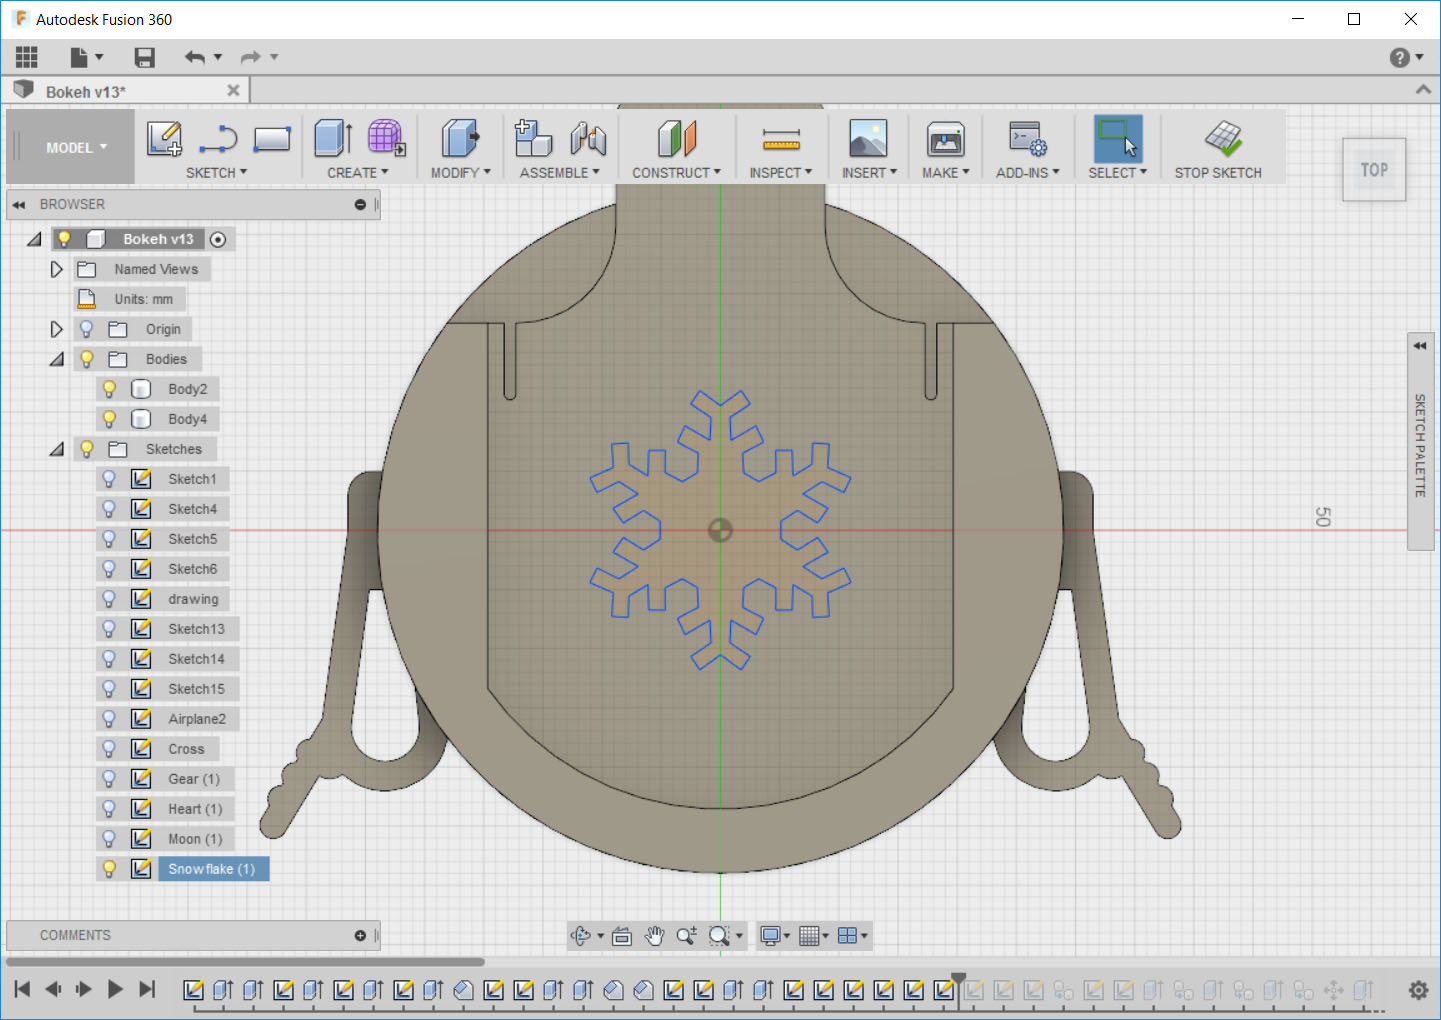1441x1020 pixels.
Task: Close the Bokeh v13 document tab
Action: click(x=233, y=90)
